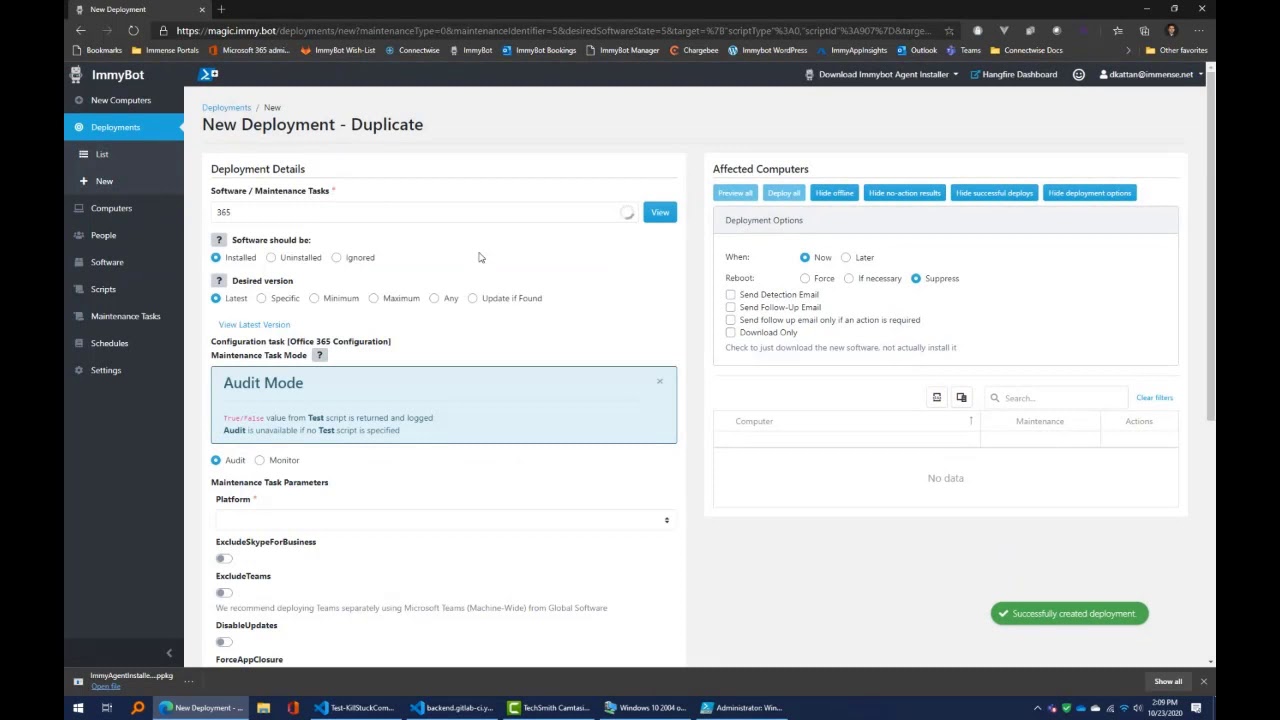The image size is (1280, 720).
Task: Enable the Send Detection Email checkbox
Action: pyautogui.click(x=731, y=295)
